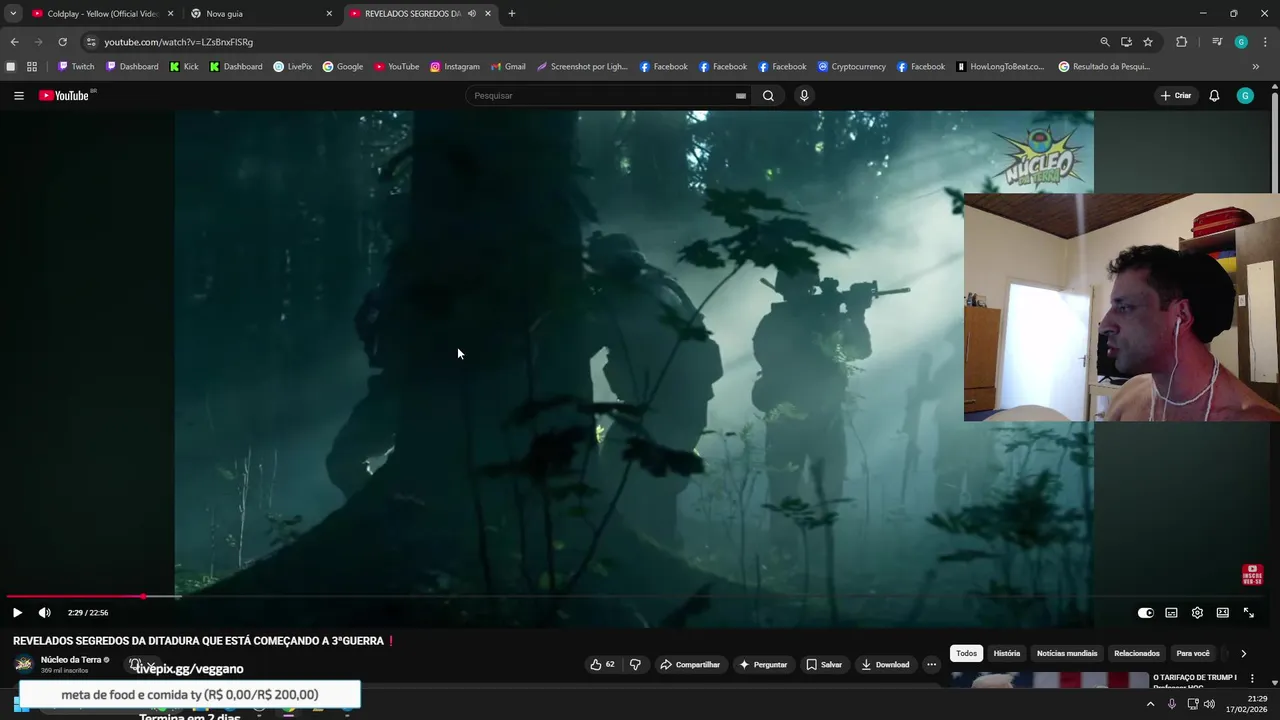The width and height of the screenshot is (1280, 720).
Task: Bookmark this page with the star icon
Action: [1148, 42]
